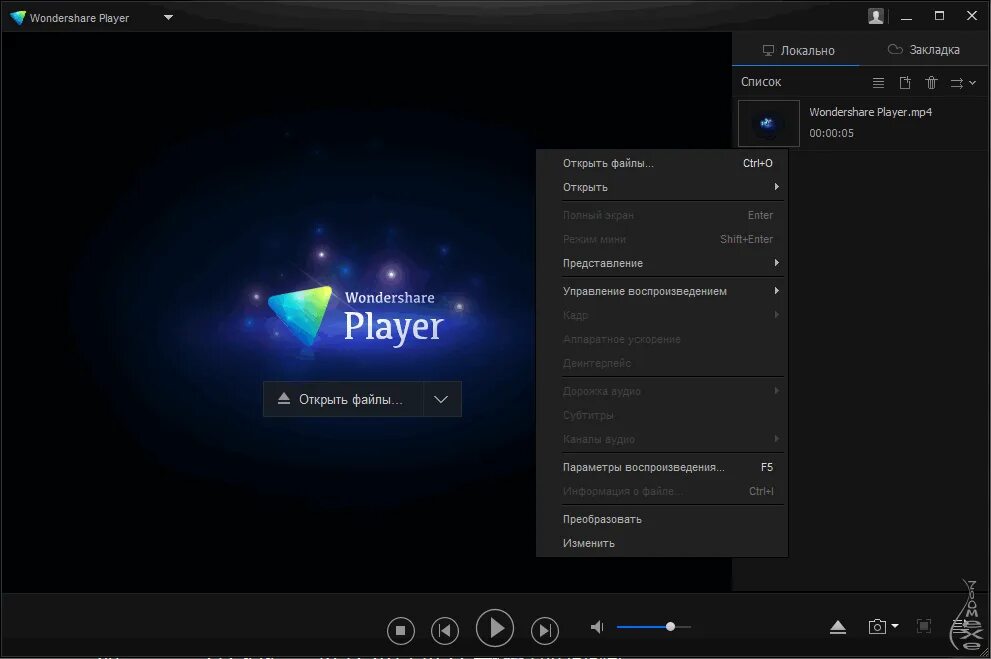This screenshot has height=659, width=991.
Task: Adjust the volume slider
Action: tap(654, 627)
